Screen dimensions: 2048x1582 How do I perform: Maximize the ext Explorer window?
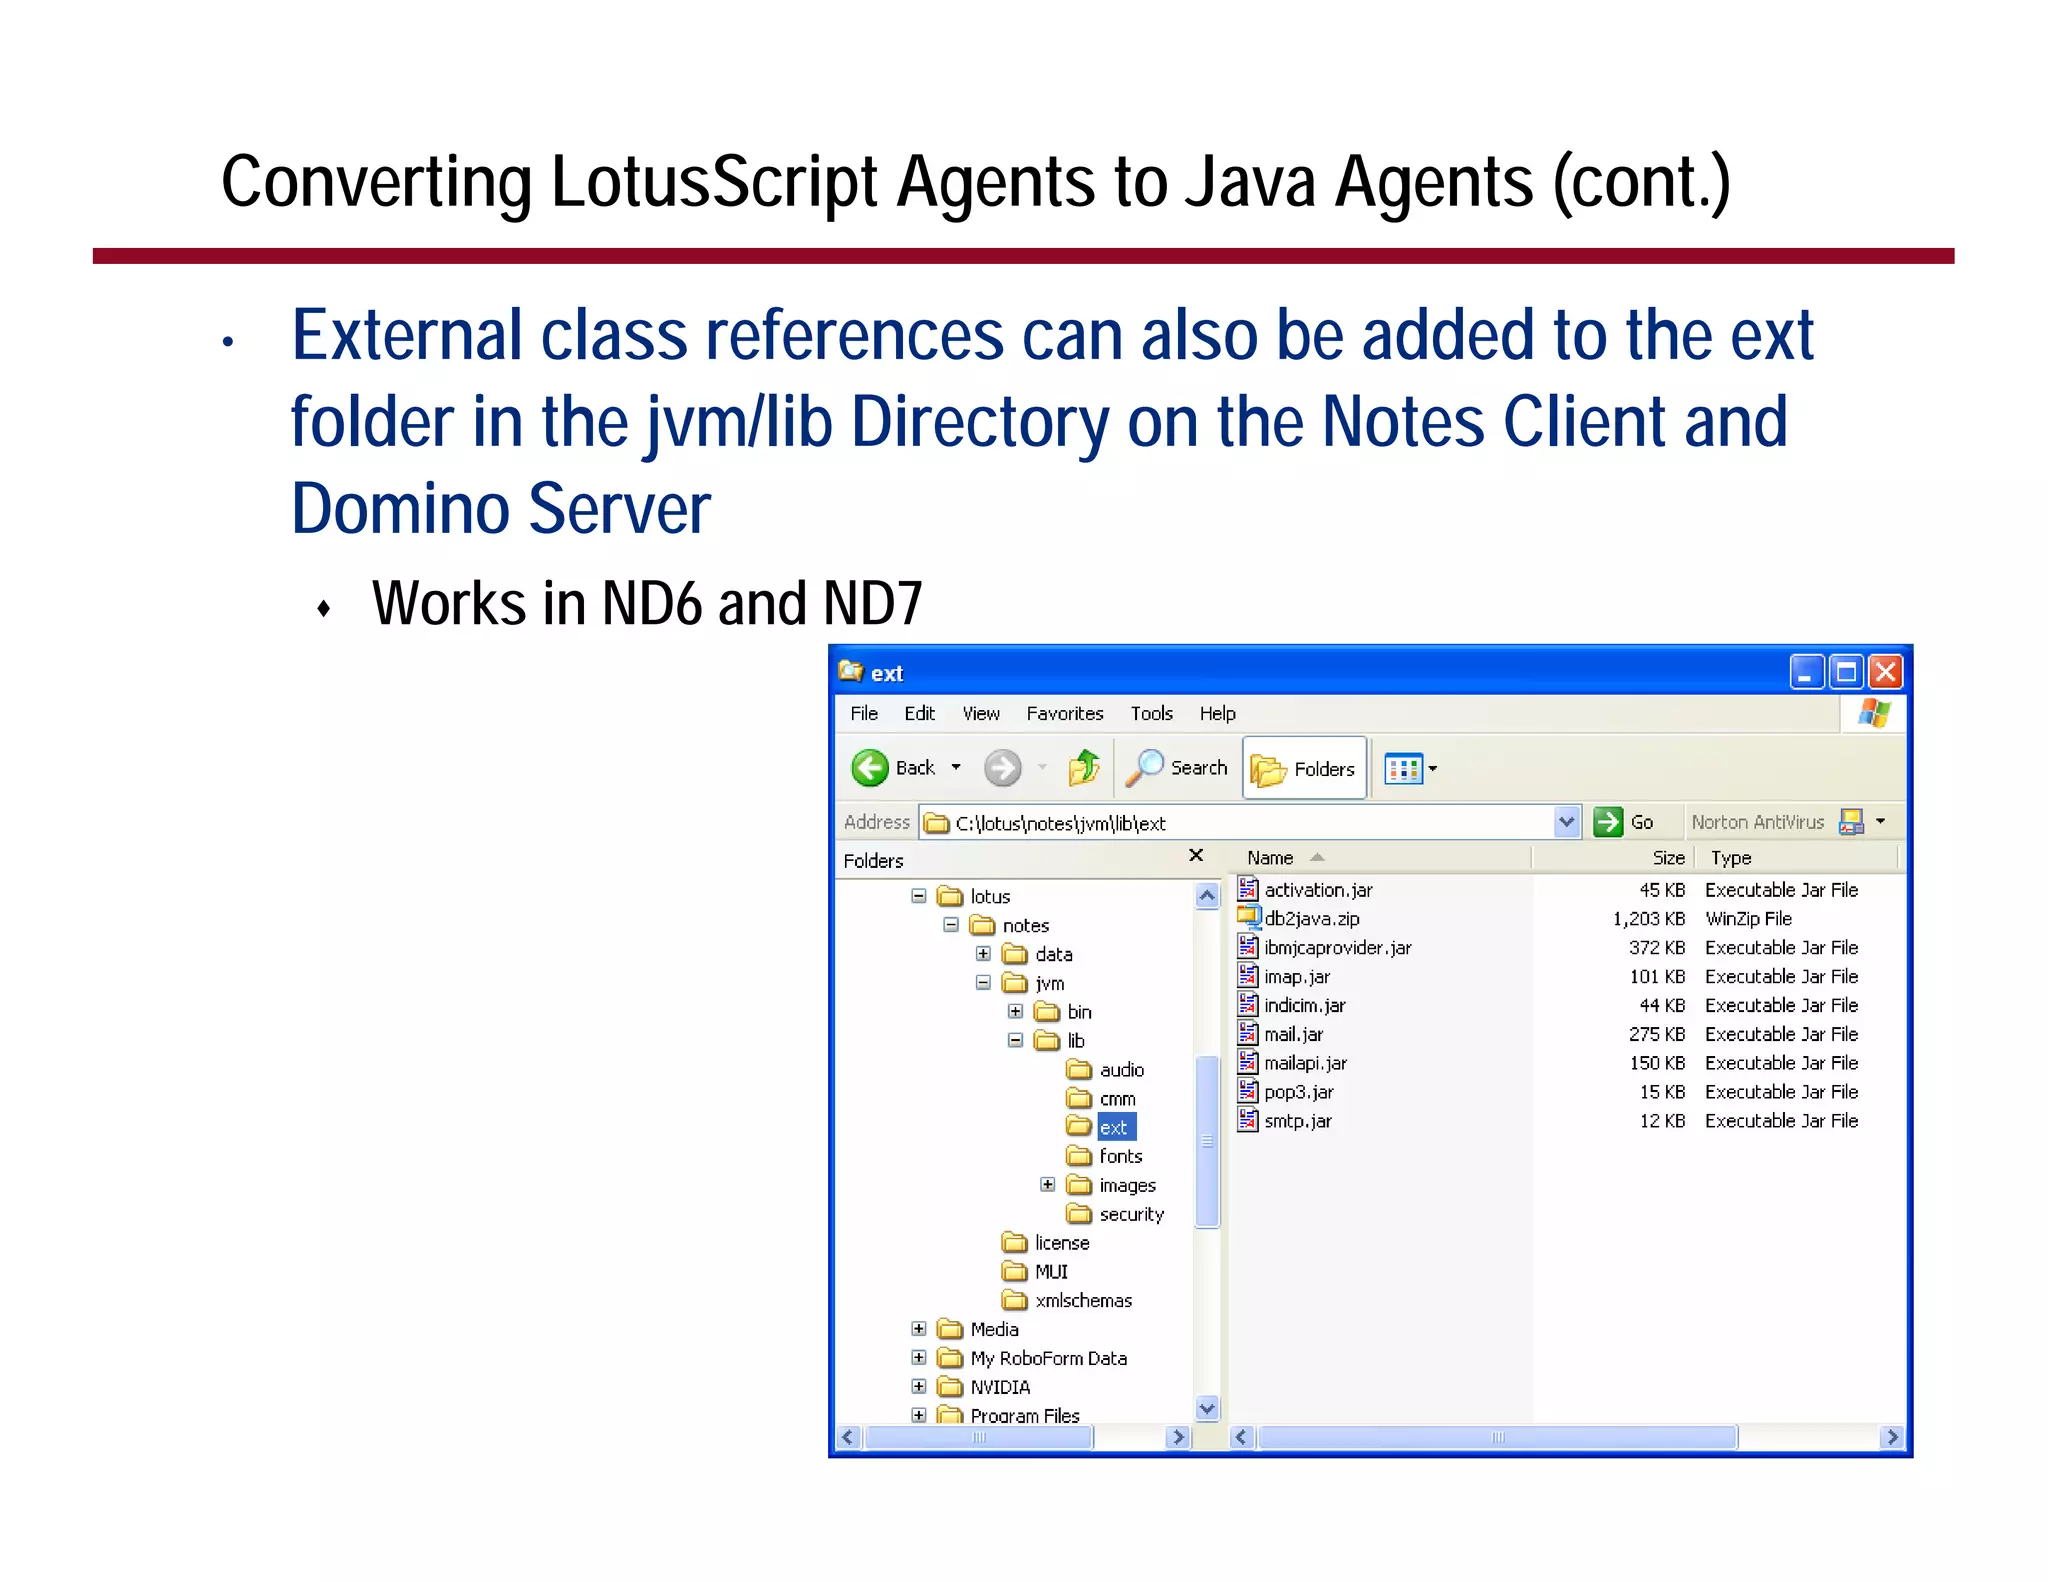(1846, 671)
